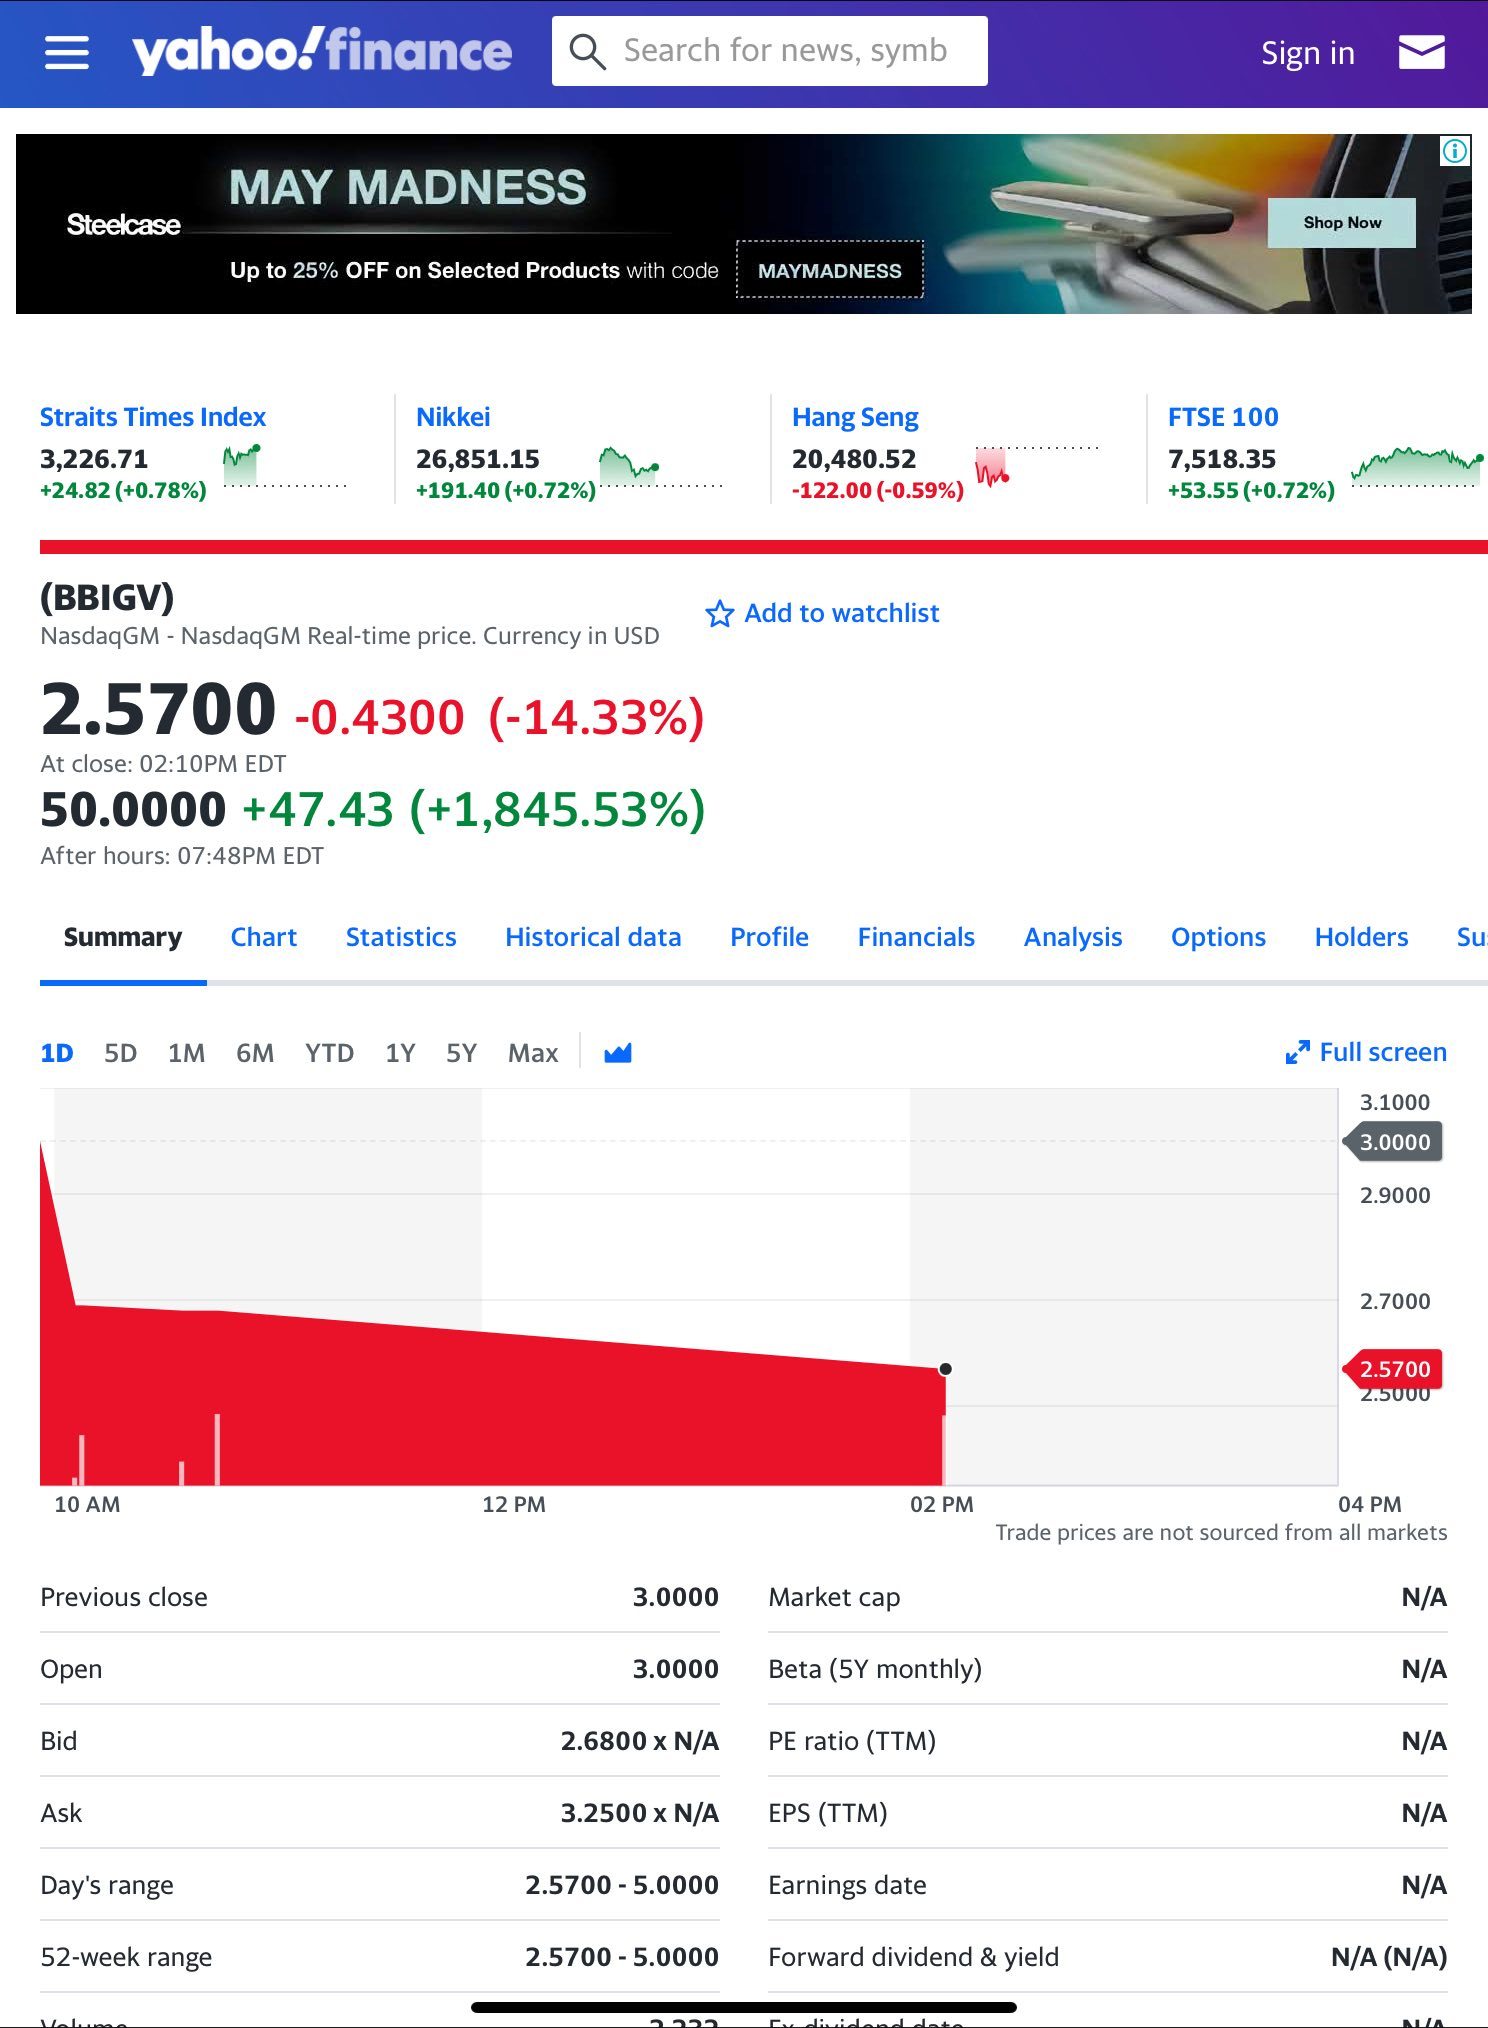The image size is (1488, 2028).
Task: Open the Historical data tab
Action: [593, 937]
